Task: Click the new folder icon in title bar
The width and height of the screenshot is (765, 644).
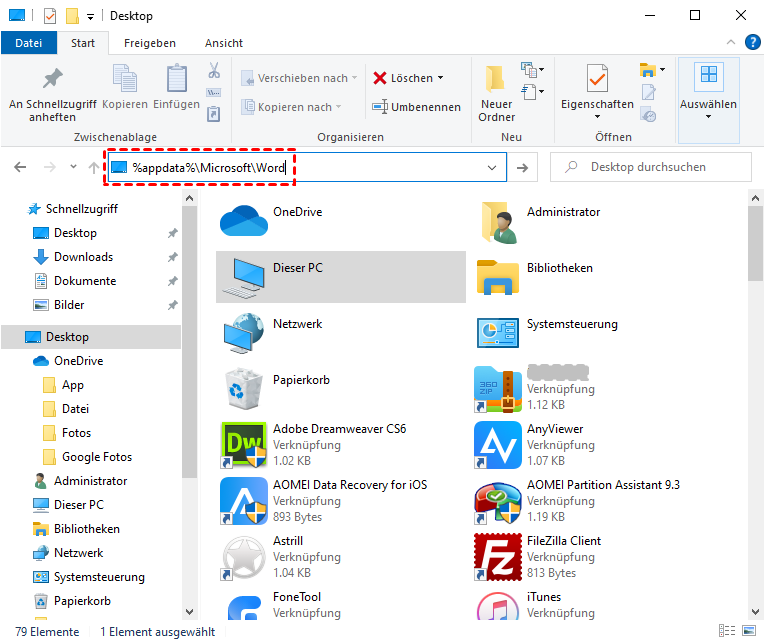Action: coord(72,16)
